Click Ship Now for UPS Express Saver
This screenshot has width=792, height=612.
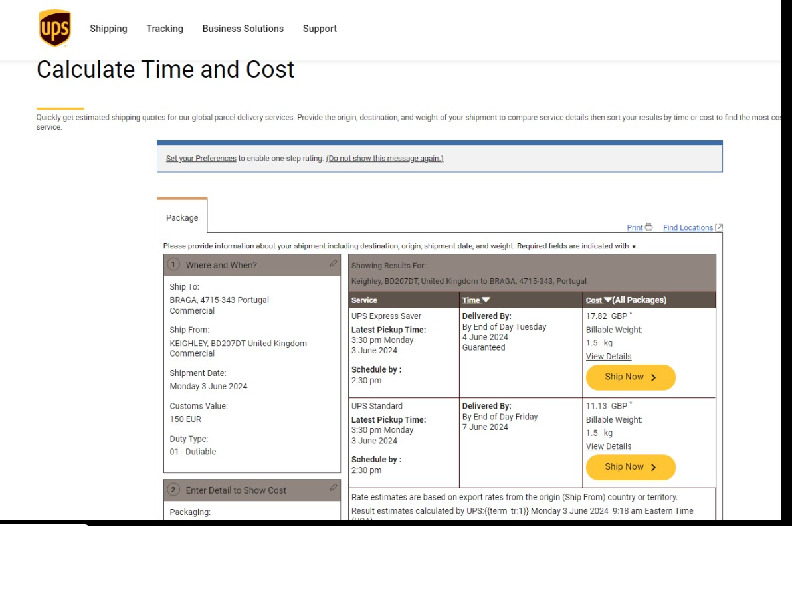pyautogui.click(x=630, y=377)
